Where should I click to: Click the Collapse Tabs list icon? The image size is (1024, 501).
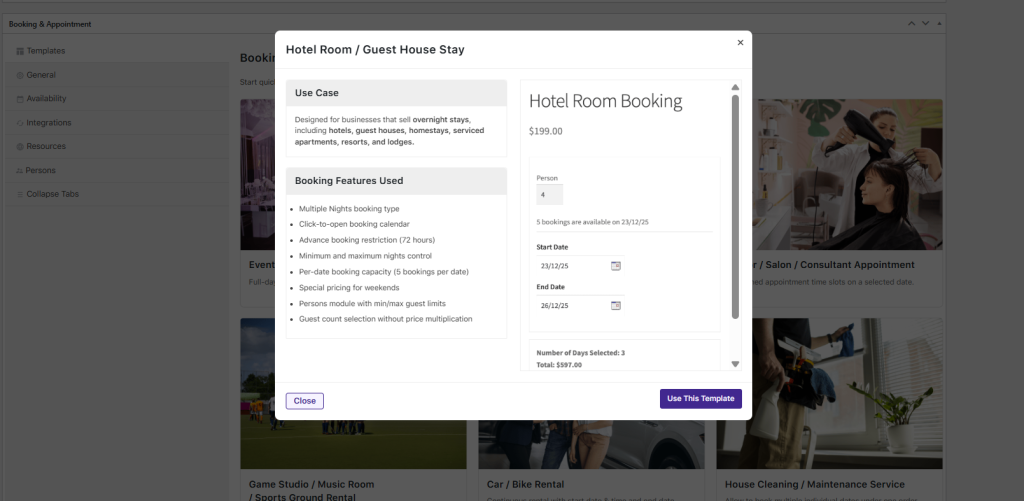tap(20, 194)
